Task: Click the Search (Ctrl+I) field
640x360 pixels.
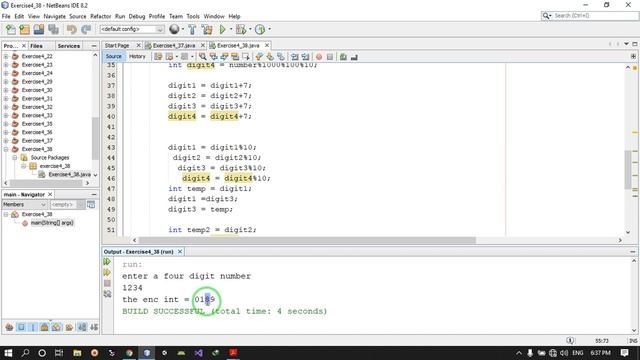Action: (x=590, y=16)
